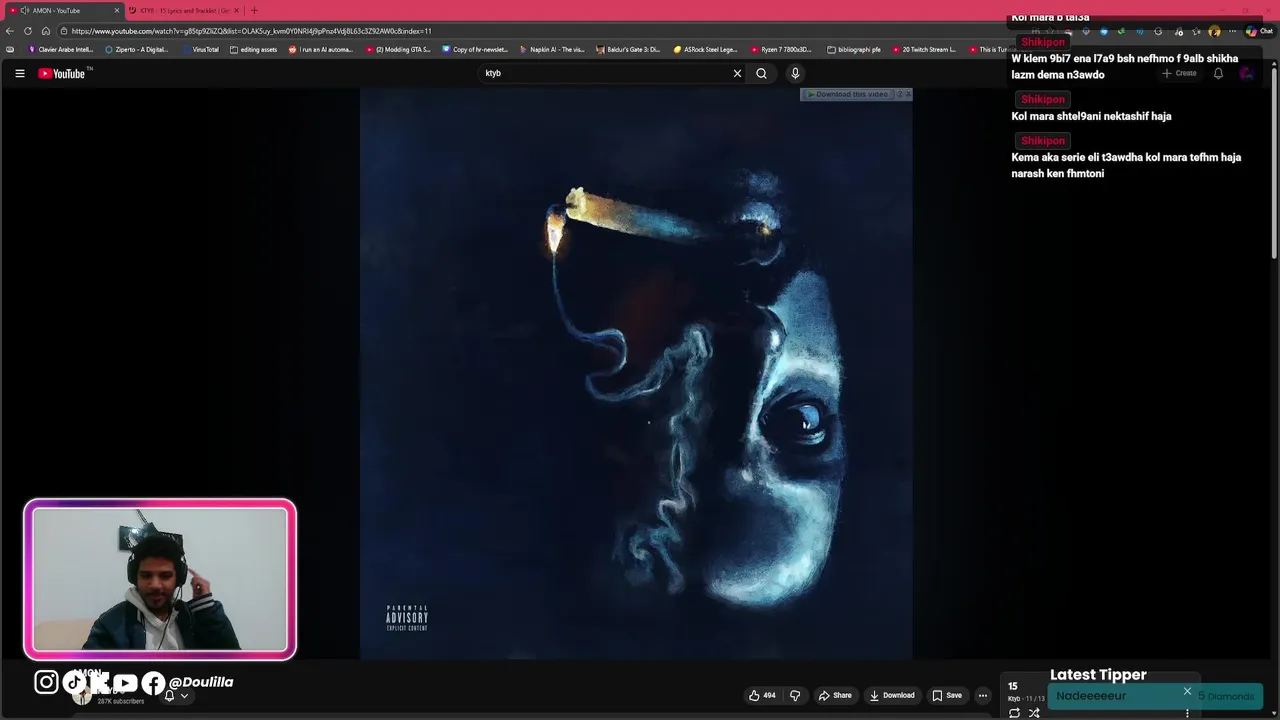The height and width of the screenshot is (720, 1280).
Task: Click the album art video player
Action: (636, 374)
